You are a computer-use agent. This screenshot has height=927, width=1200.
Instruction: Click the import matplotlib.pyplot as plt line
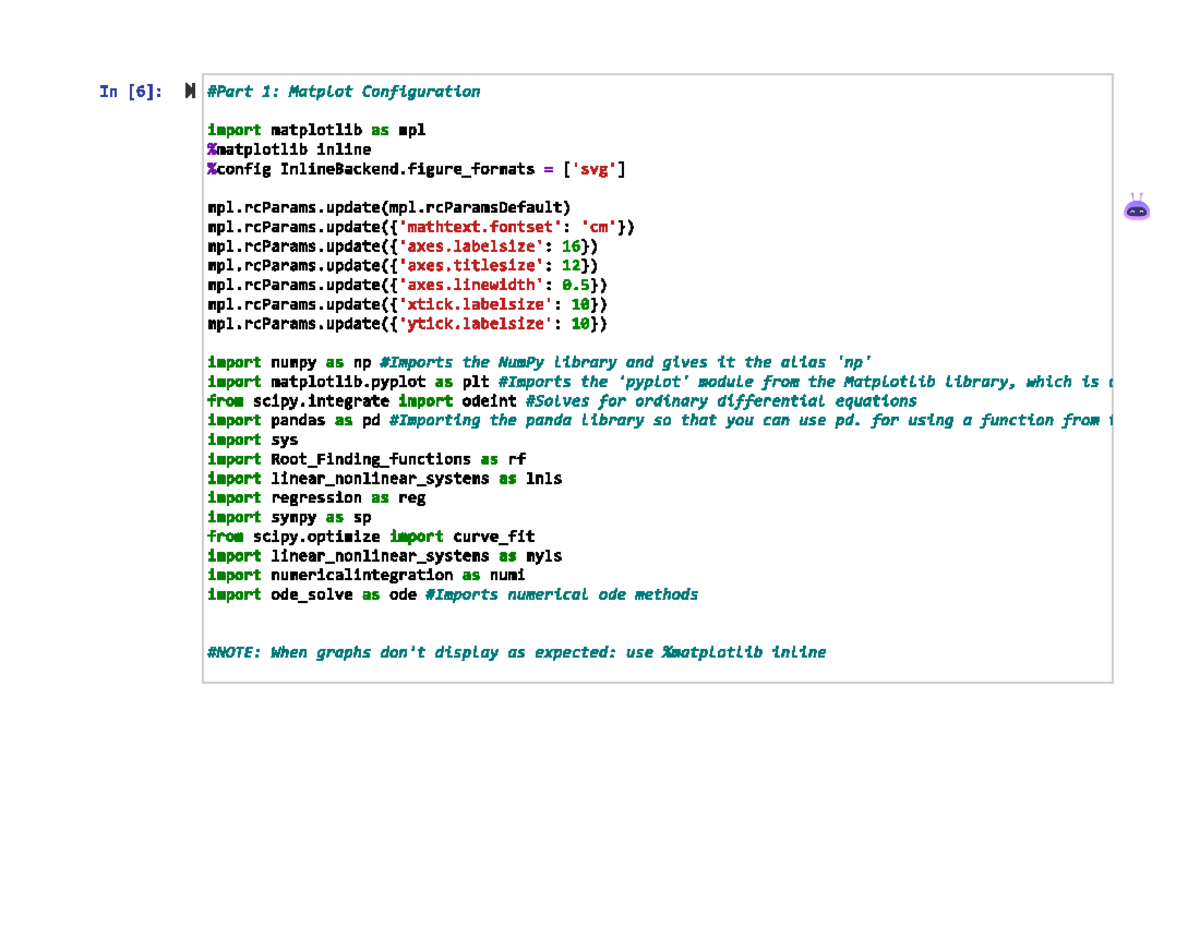(350, 381)
